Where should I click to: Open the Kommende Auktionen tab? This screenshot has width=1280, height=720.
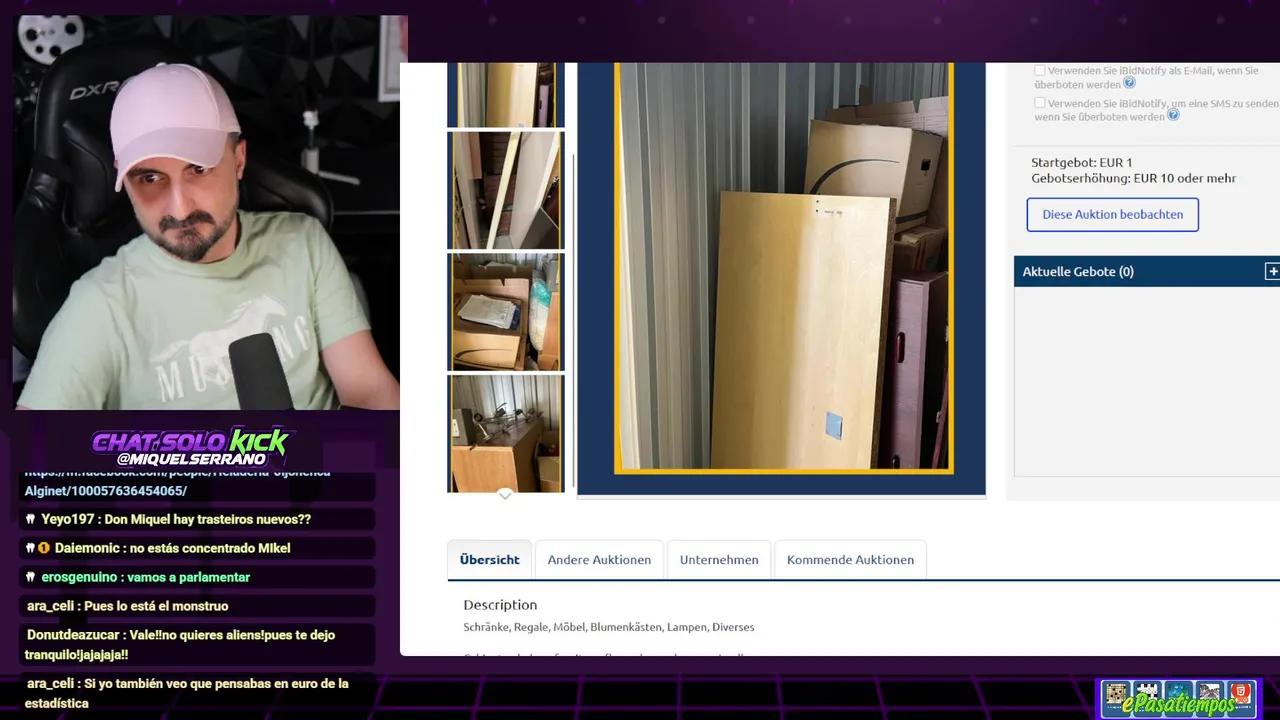point(850,560)
